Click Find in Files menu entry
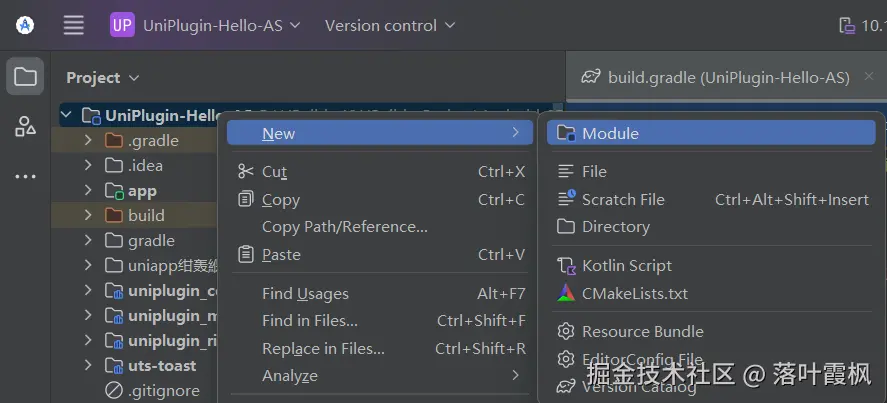 (x=309, y=321)
